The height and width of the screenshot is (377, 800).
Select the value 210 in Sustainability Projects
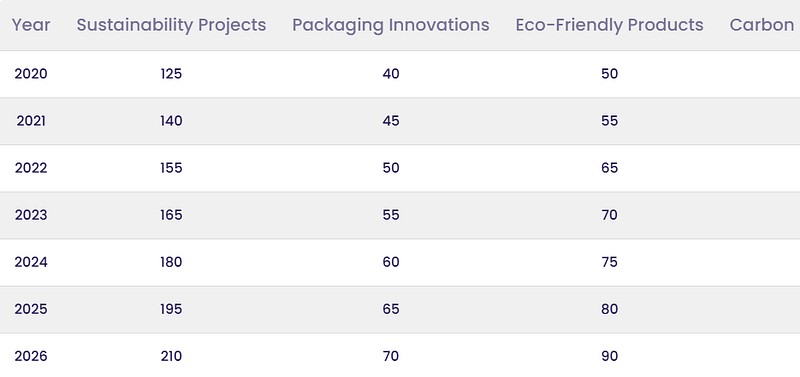click(171, 356)
